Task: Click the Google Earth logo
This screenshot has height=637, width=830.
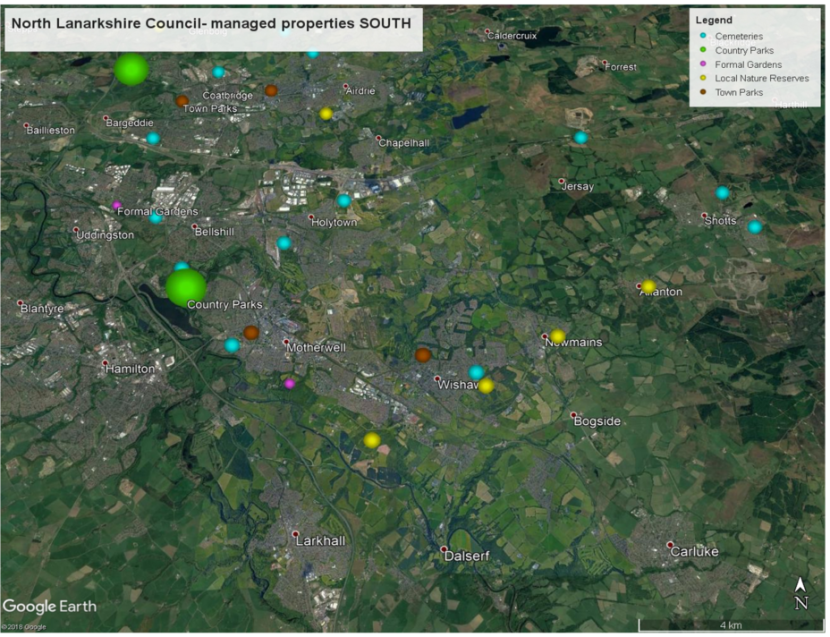Action: pyautogui.click(x=50, y=606)
